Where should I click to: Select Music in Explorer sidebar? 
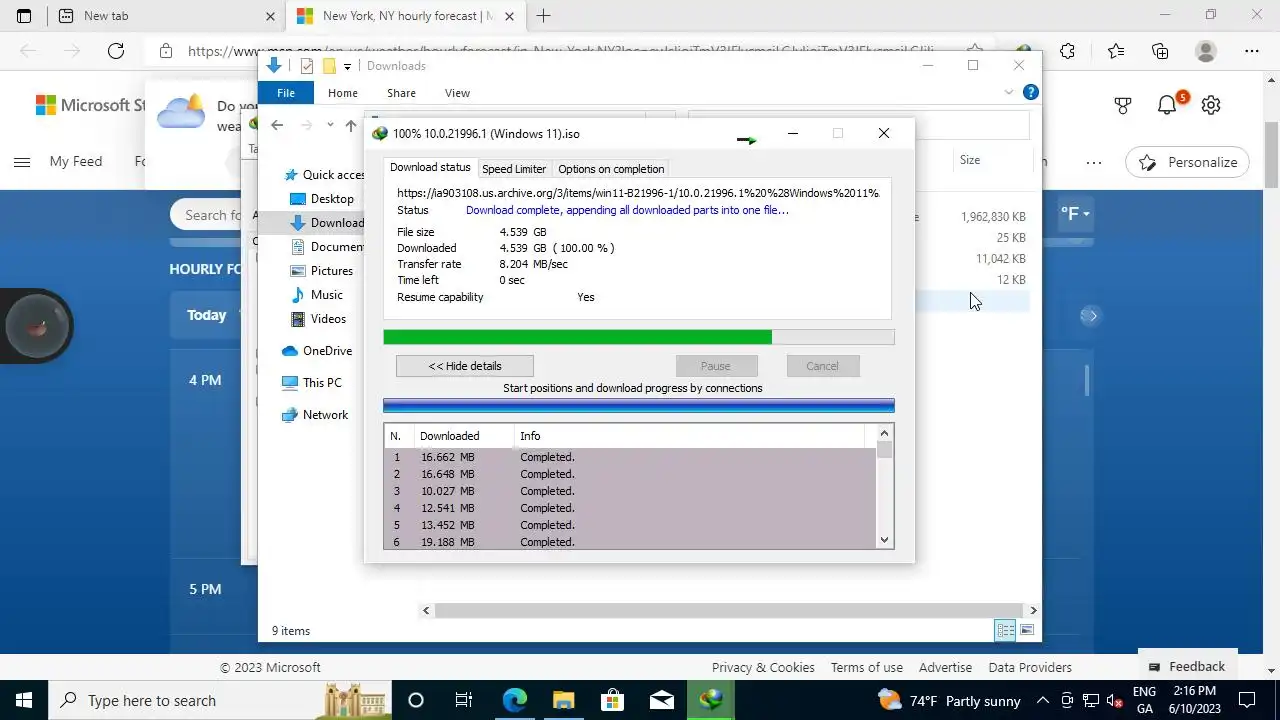[x=317, y=295]
